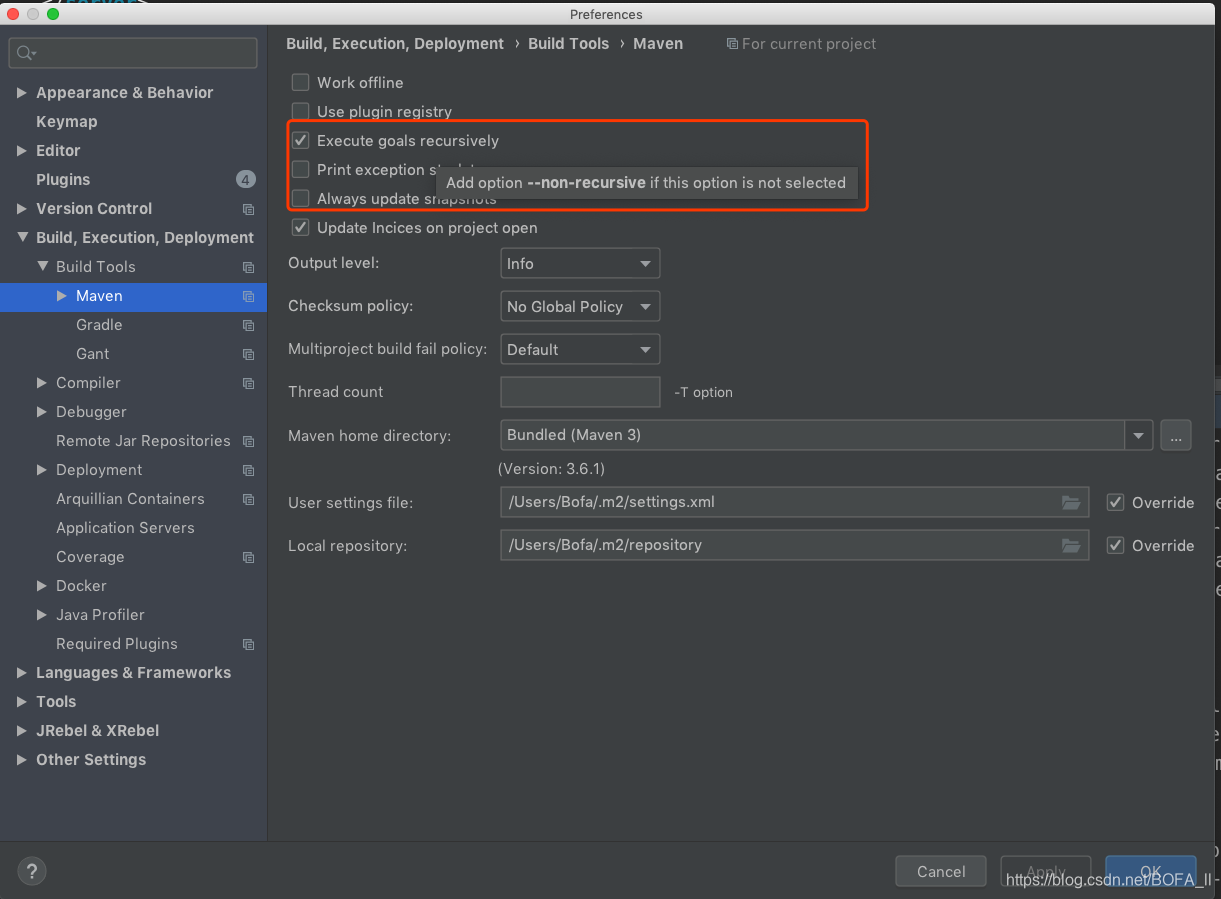Click browse '...' button for Maven home
This screenshot has width=1221, height=899.
pos(1176,435)
